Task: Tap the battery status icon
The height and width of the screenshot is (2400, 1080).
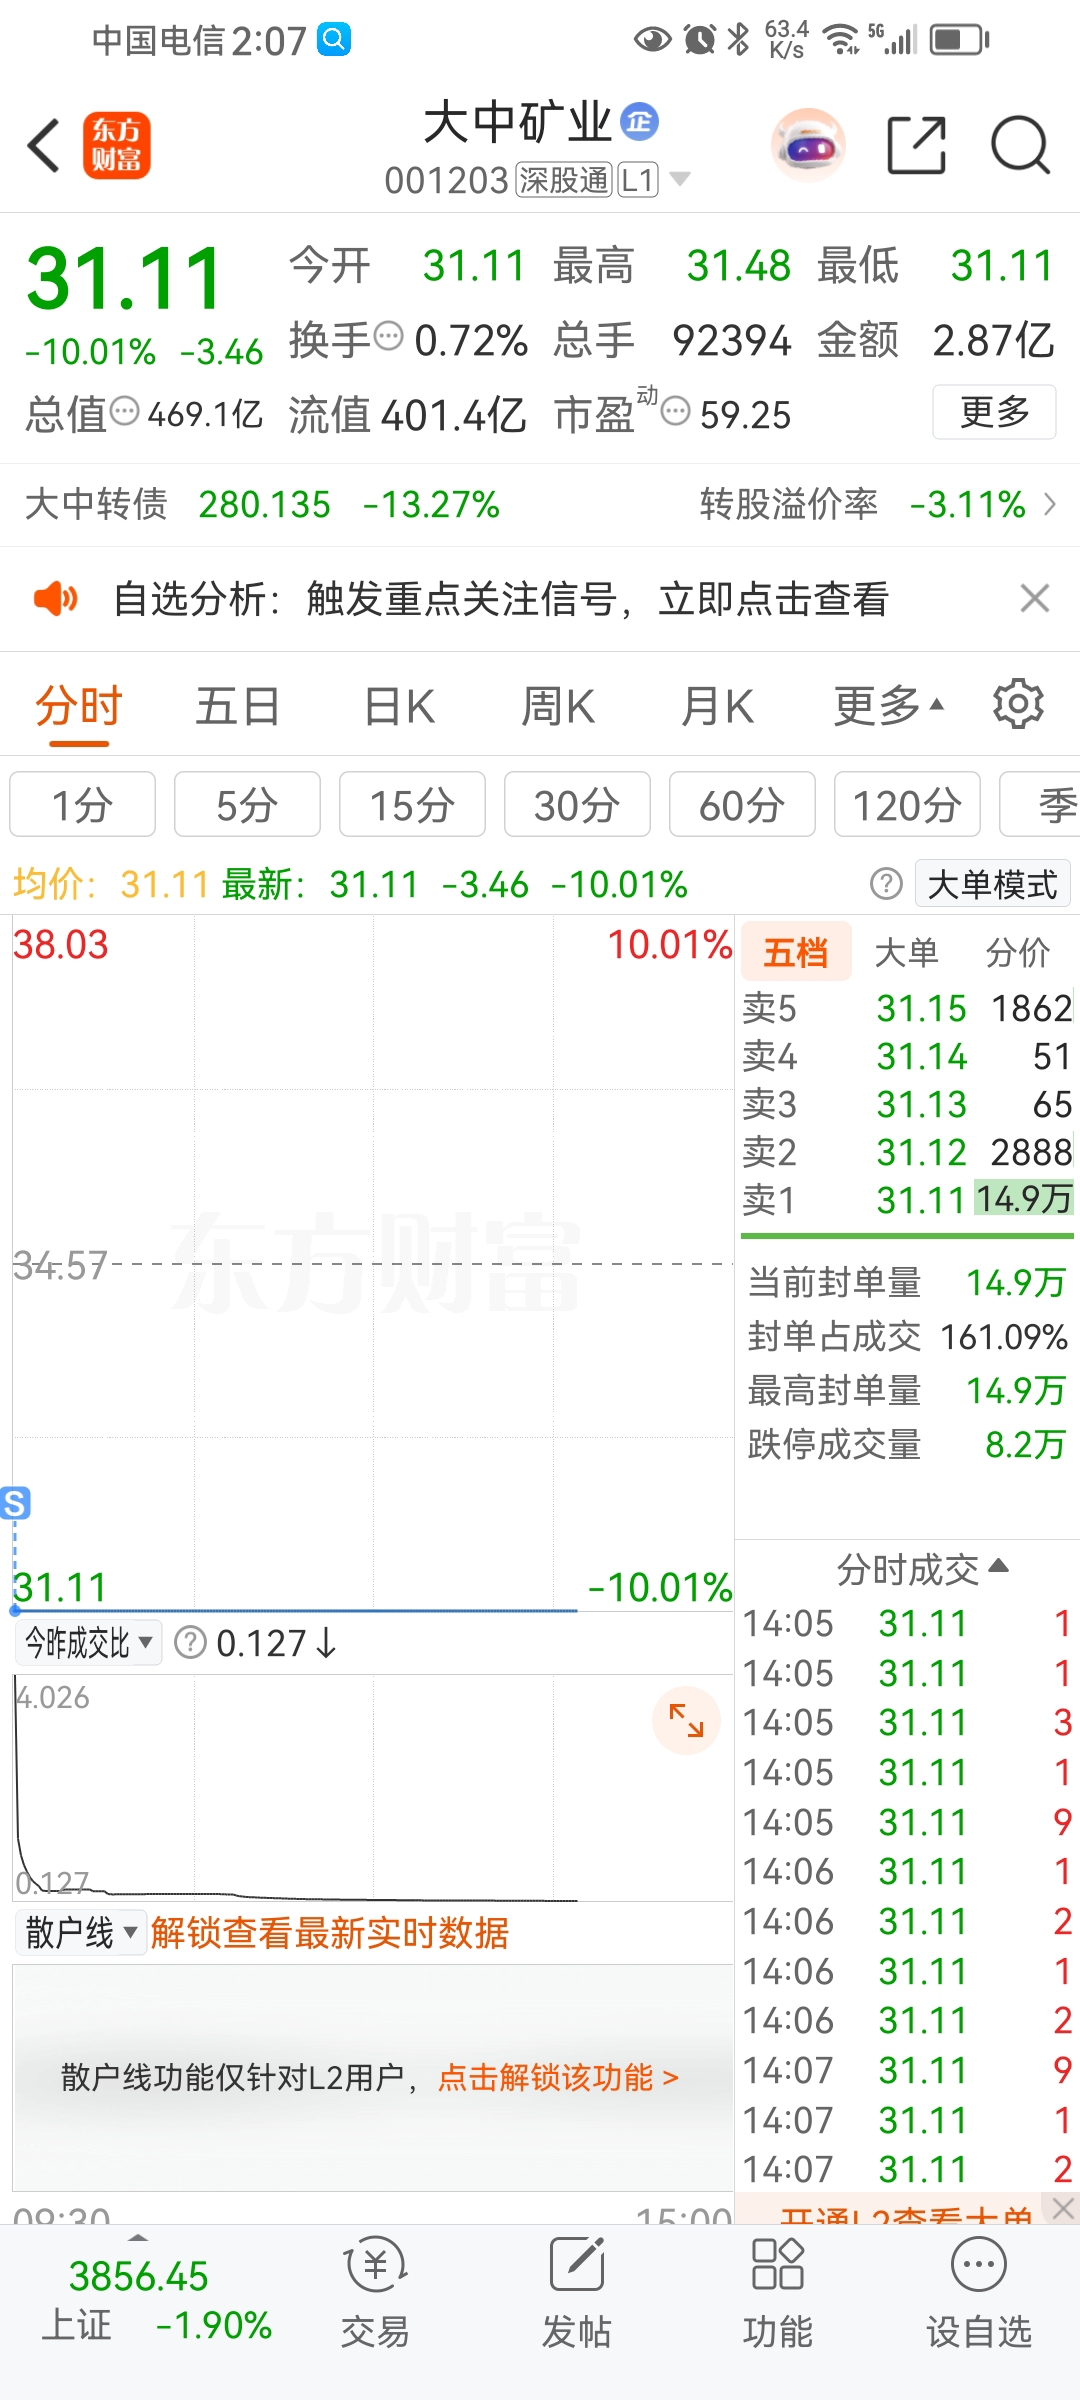Action: [x=960, y=40]
